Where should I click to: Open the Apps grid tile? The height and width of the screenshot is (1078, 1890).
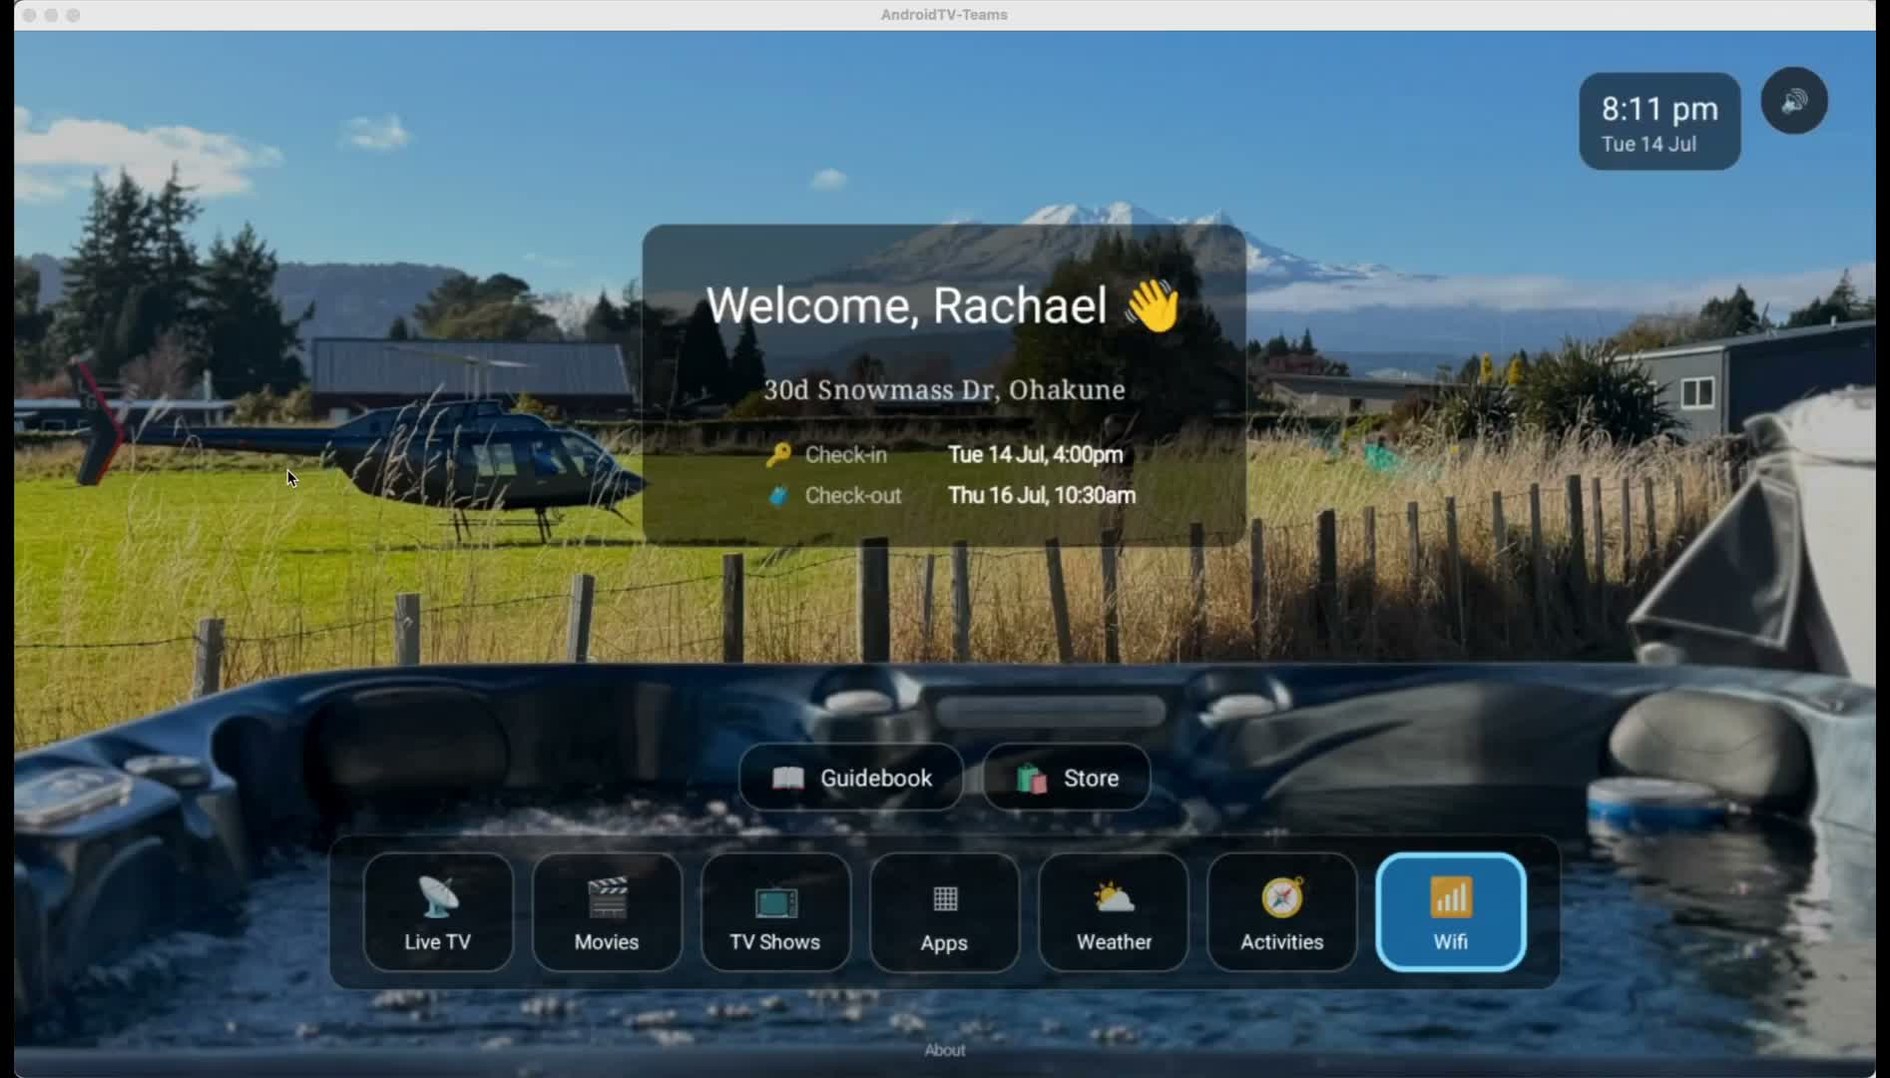(944, 912)
